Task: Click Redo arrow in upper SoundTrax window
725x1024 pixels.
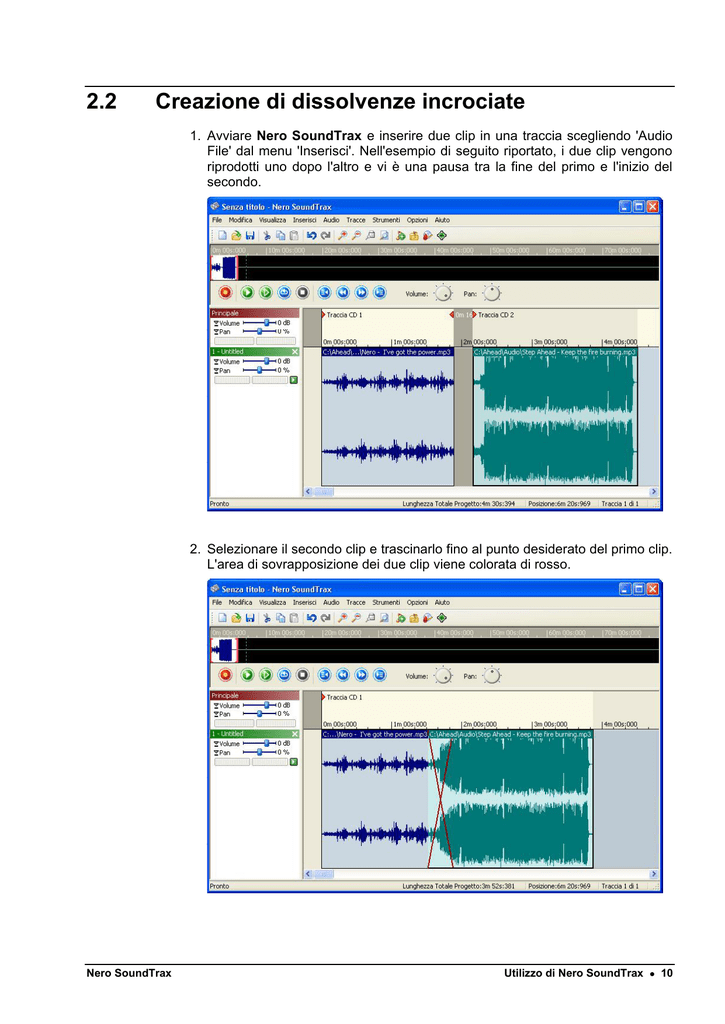Action: pyautogui.click(x=325, y=236)
